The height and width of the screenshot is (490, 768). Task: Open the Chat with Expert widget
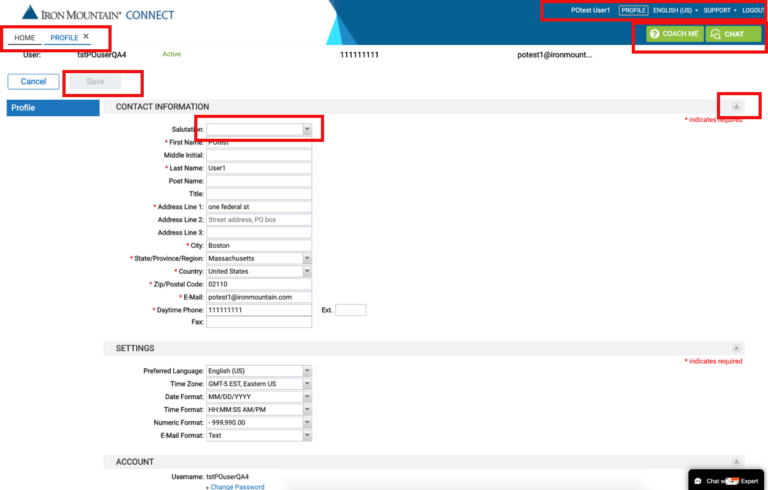726,481
